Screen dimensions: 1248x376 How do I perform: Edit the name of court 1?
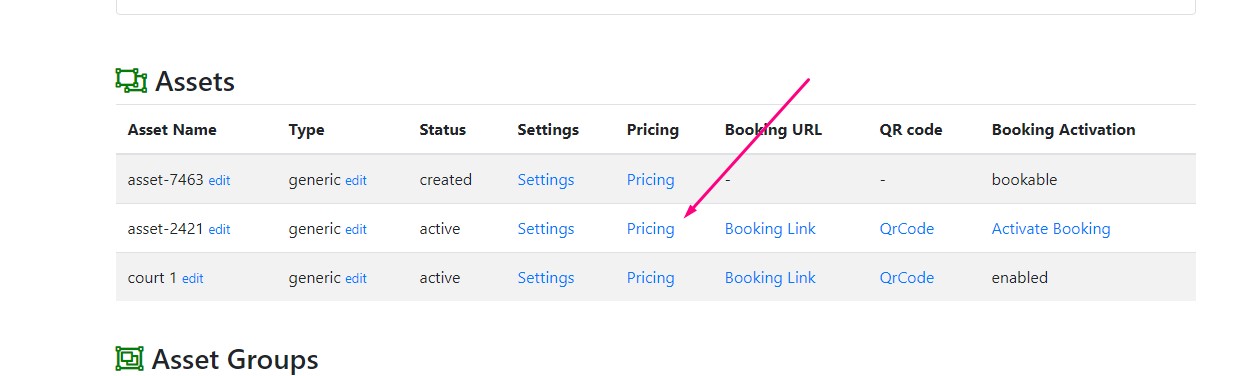pos(192,279)
